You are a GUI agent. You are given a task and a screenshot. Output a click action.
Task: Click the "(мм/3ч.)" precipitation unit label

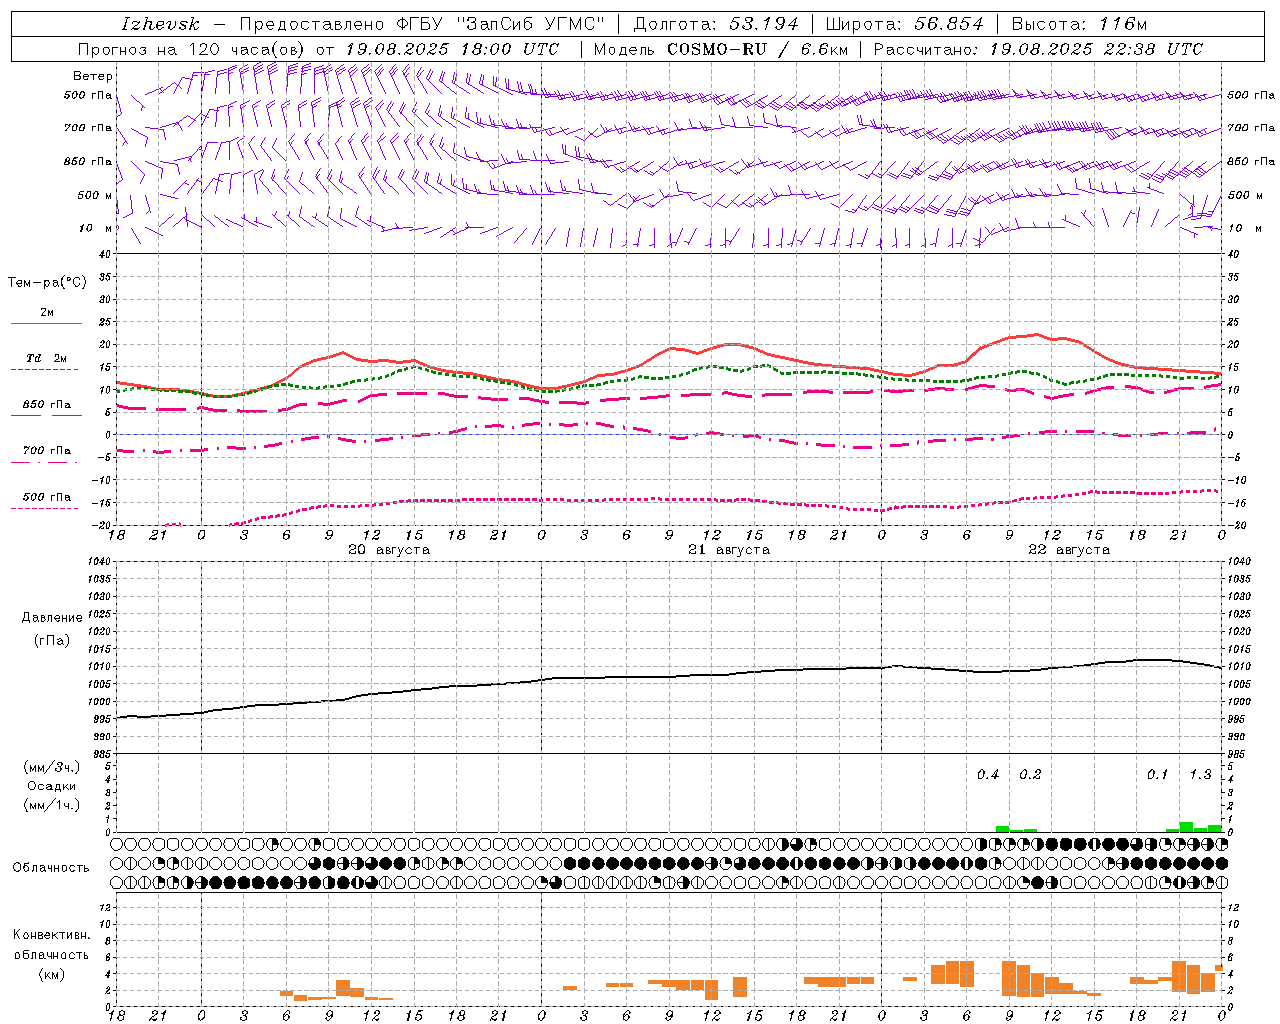[52, 768]
